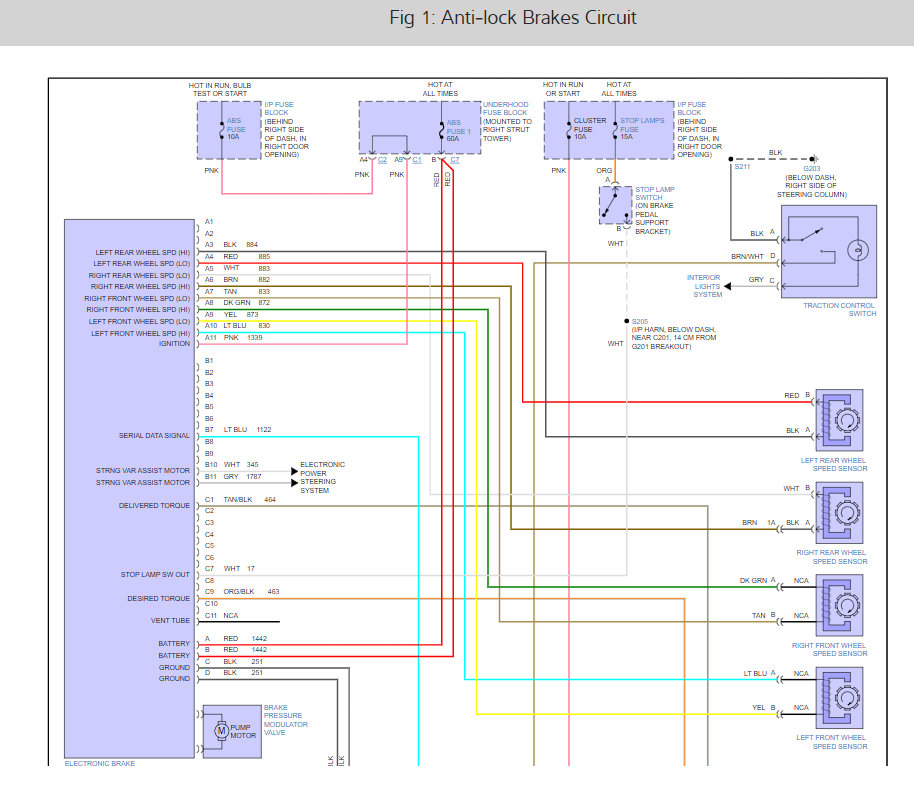Viewport: 914px width, 787px height.
Task: Click the G203 ground symbol
Action: pyautogui.click(x=814, y=159)
